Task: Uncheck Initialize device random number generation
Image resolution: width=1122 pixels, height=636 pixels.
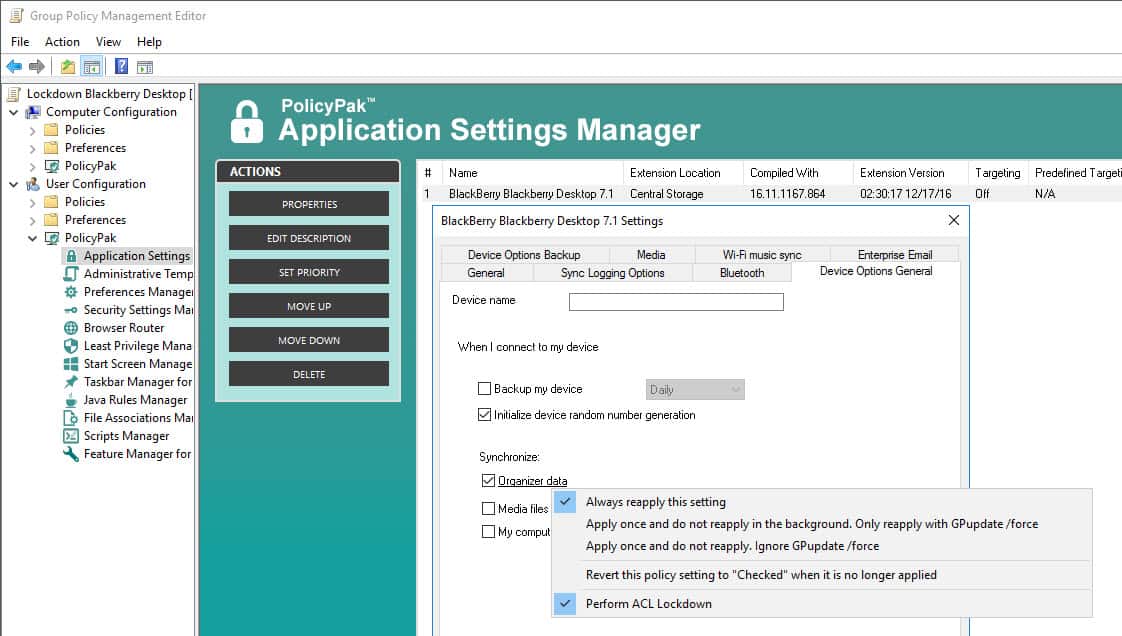Action: 484,414
